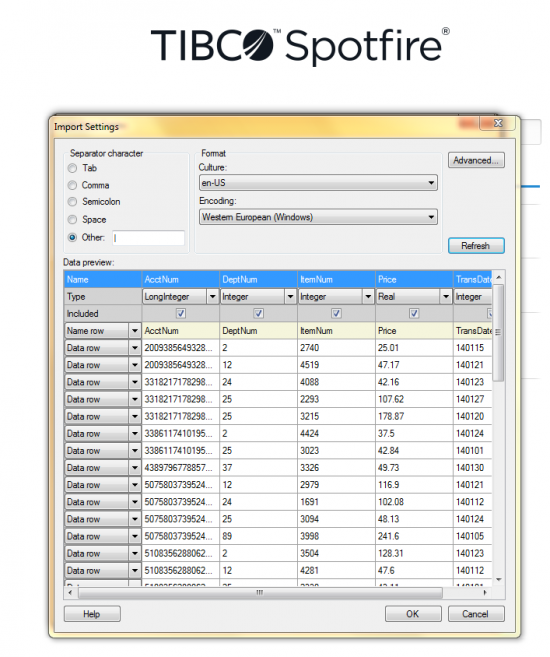
Task: Click the DeptNum column header
Action: (x=258, y=279)
